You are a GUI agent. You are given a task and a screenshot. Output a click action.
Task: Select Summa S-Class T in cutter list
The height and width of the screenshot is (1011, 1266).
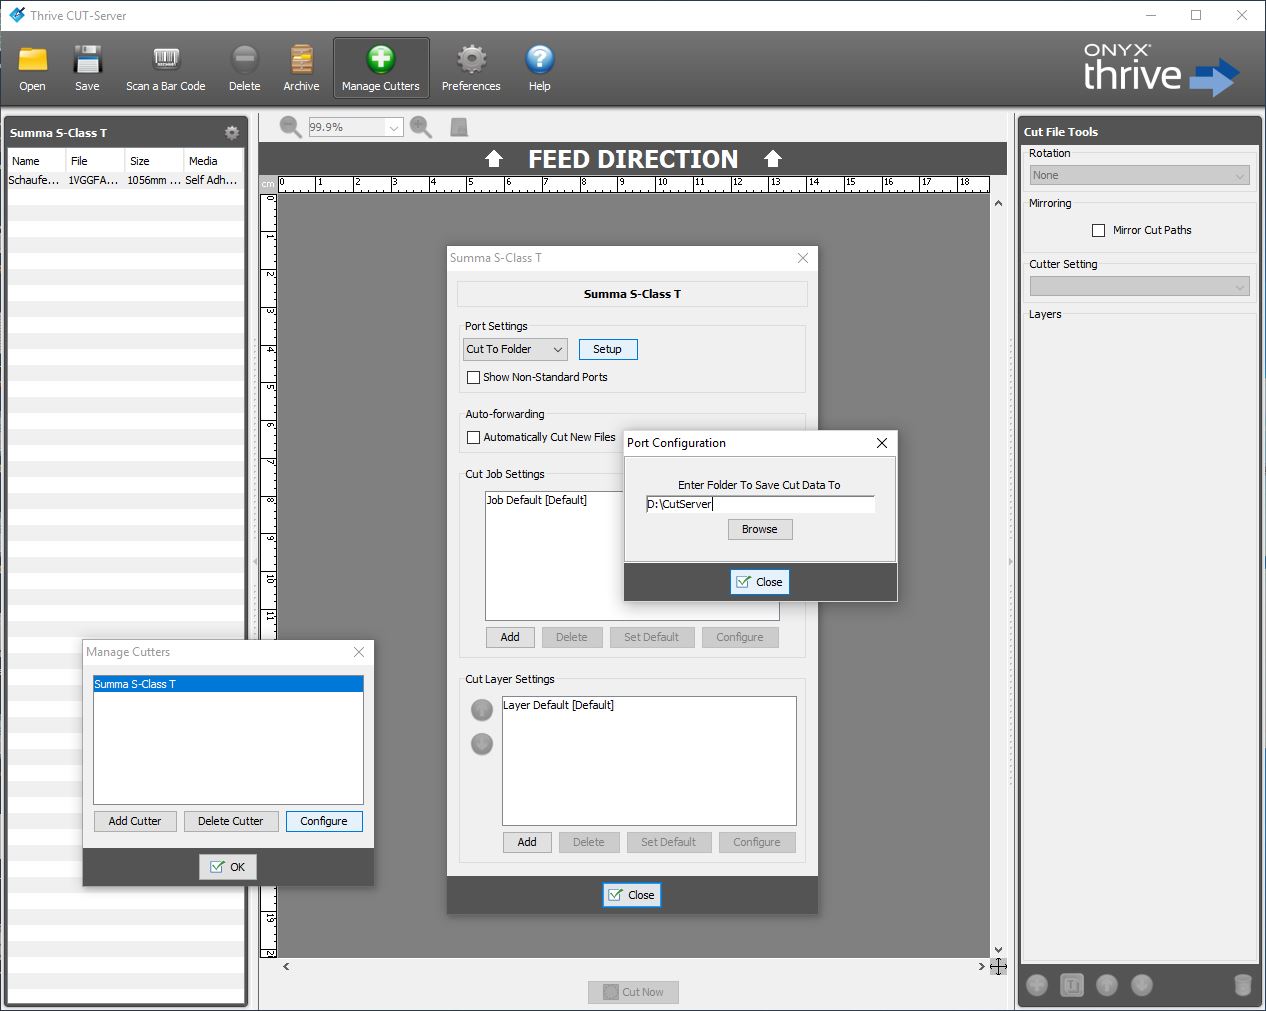228,684
